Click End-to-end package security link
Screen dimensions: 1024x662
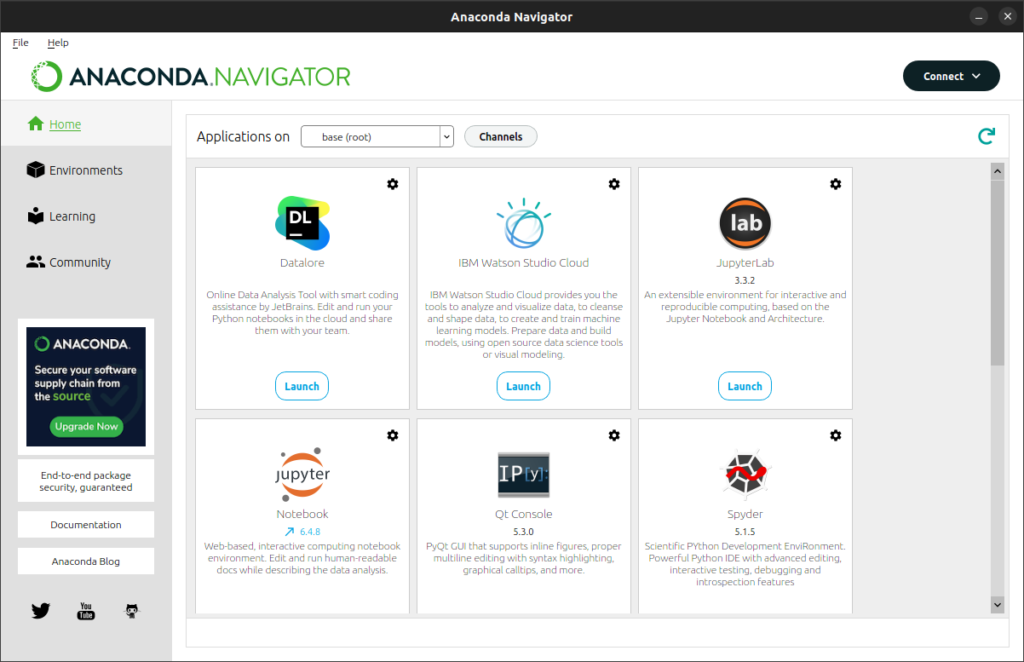(86, 481)
